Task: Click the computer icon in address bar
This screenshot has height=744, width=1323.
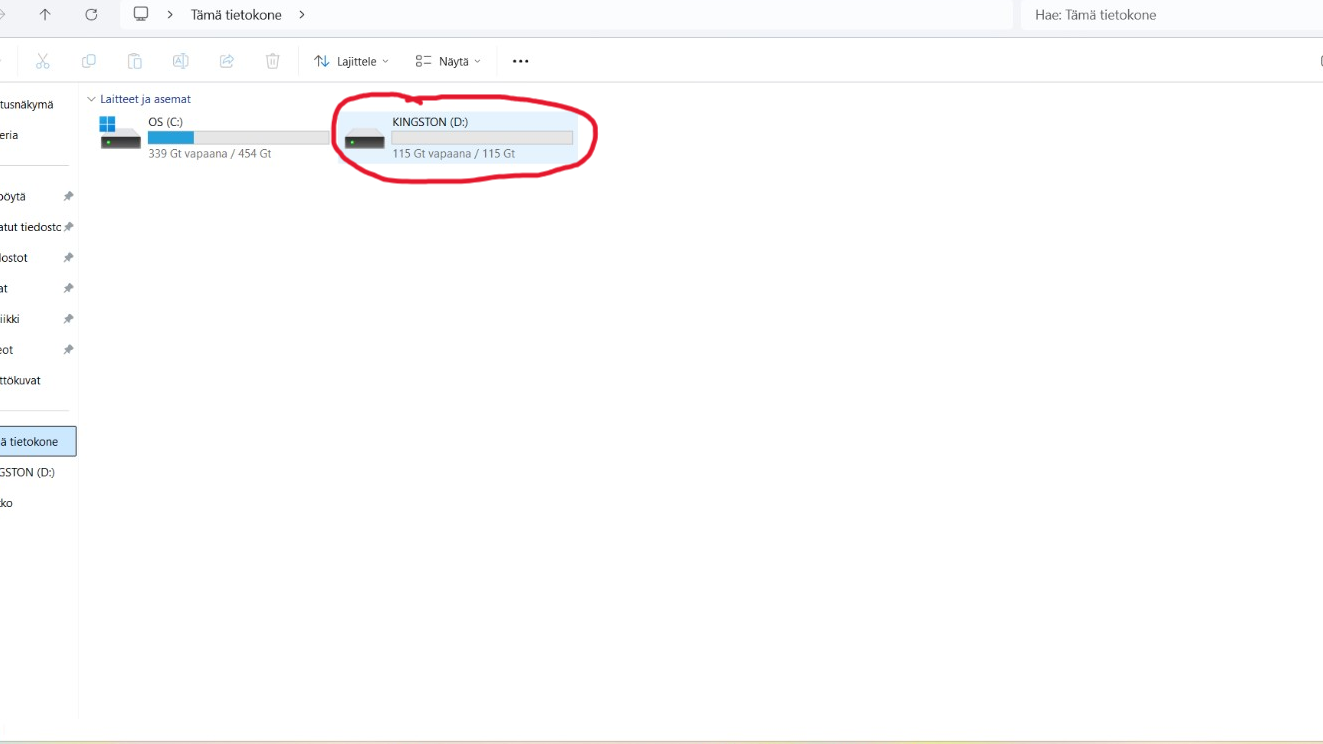Action: point(141,15)
